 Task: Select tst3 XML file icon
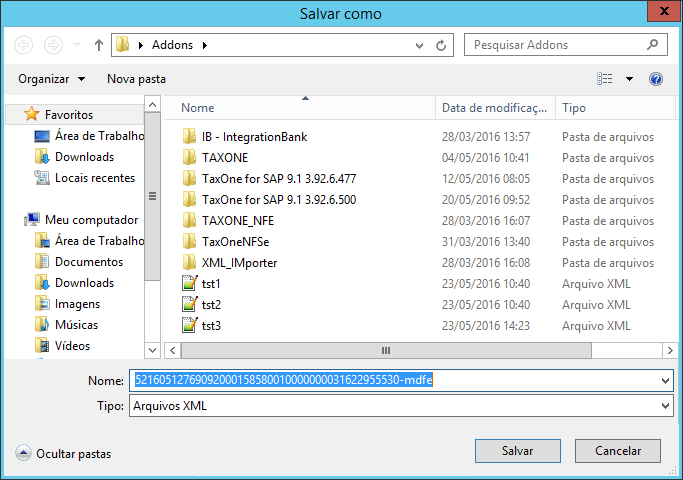tap(189, 325)
